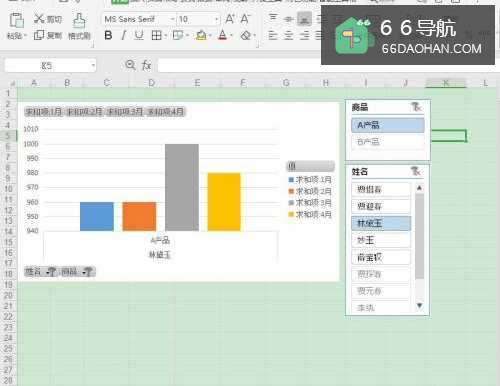The width and height of the screenshot is (500, 386).
Task: Click the format painter brush icon
Action: tap(79, 21)
